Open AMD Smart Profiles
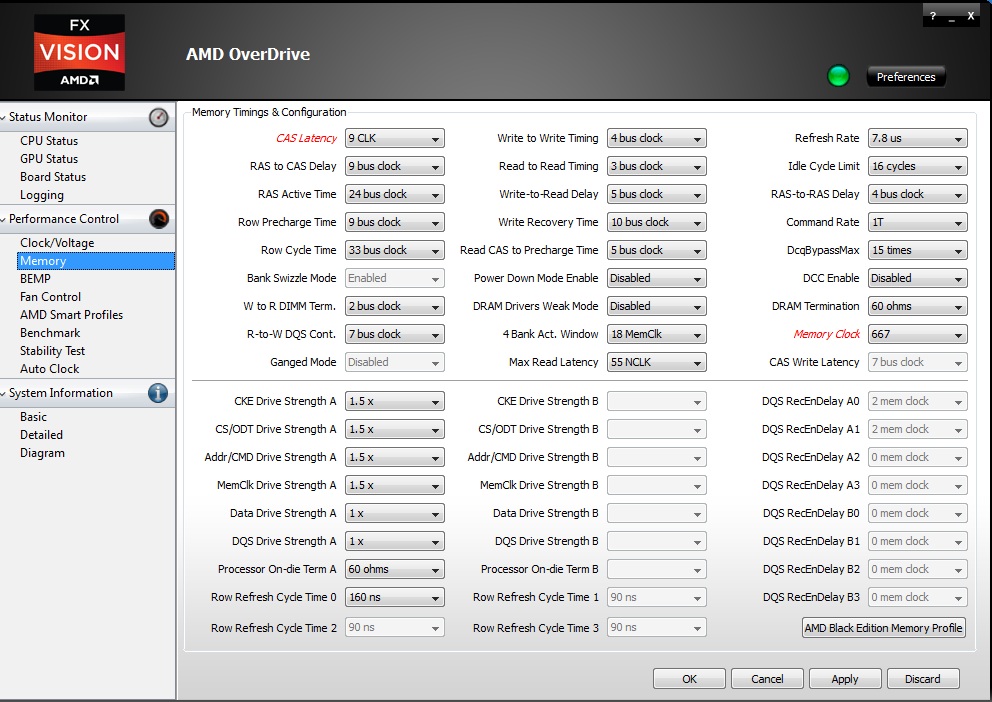 (x=71, y=315)
